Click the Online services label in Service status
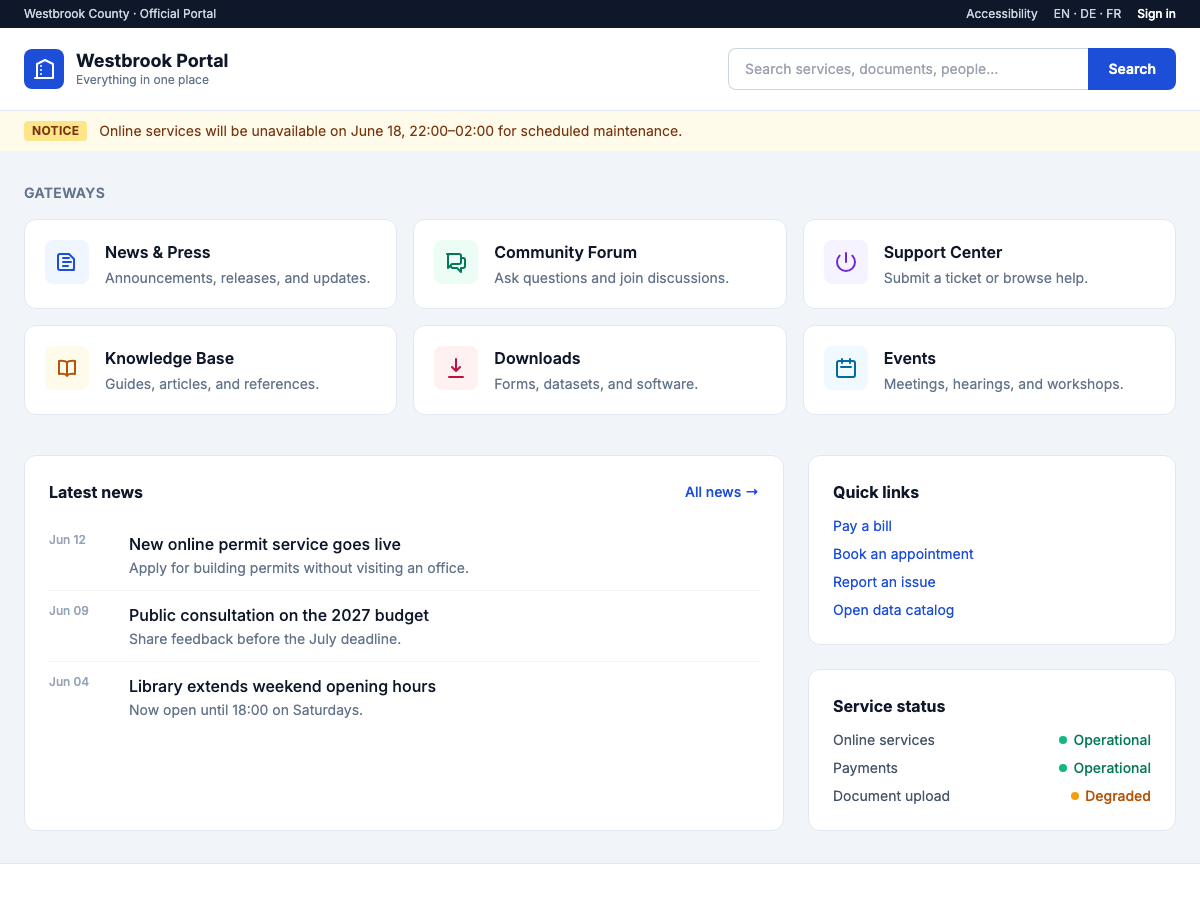This screenshot has height=900, width=1200. pos(884,740)
